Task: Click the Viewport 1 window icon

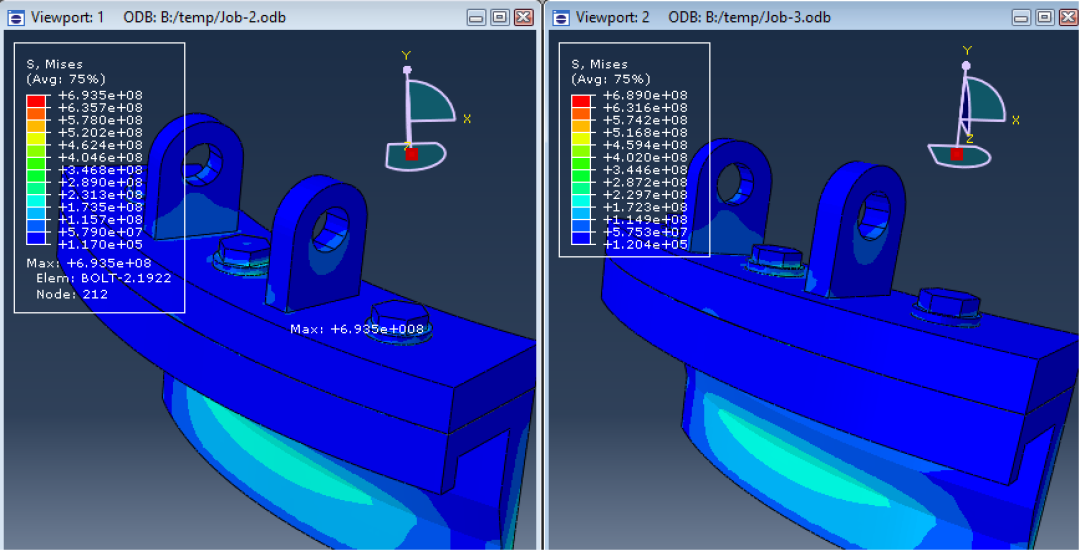Action: tap(16, 17)
